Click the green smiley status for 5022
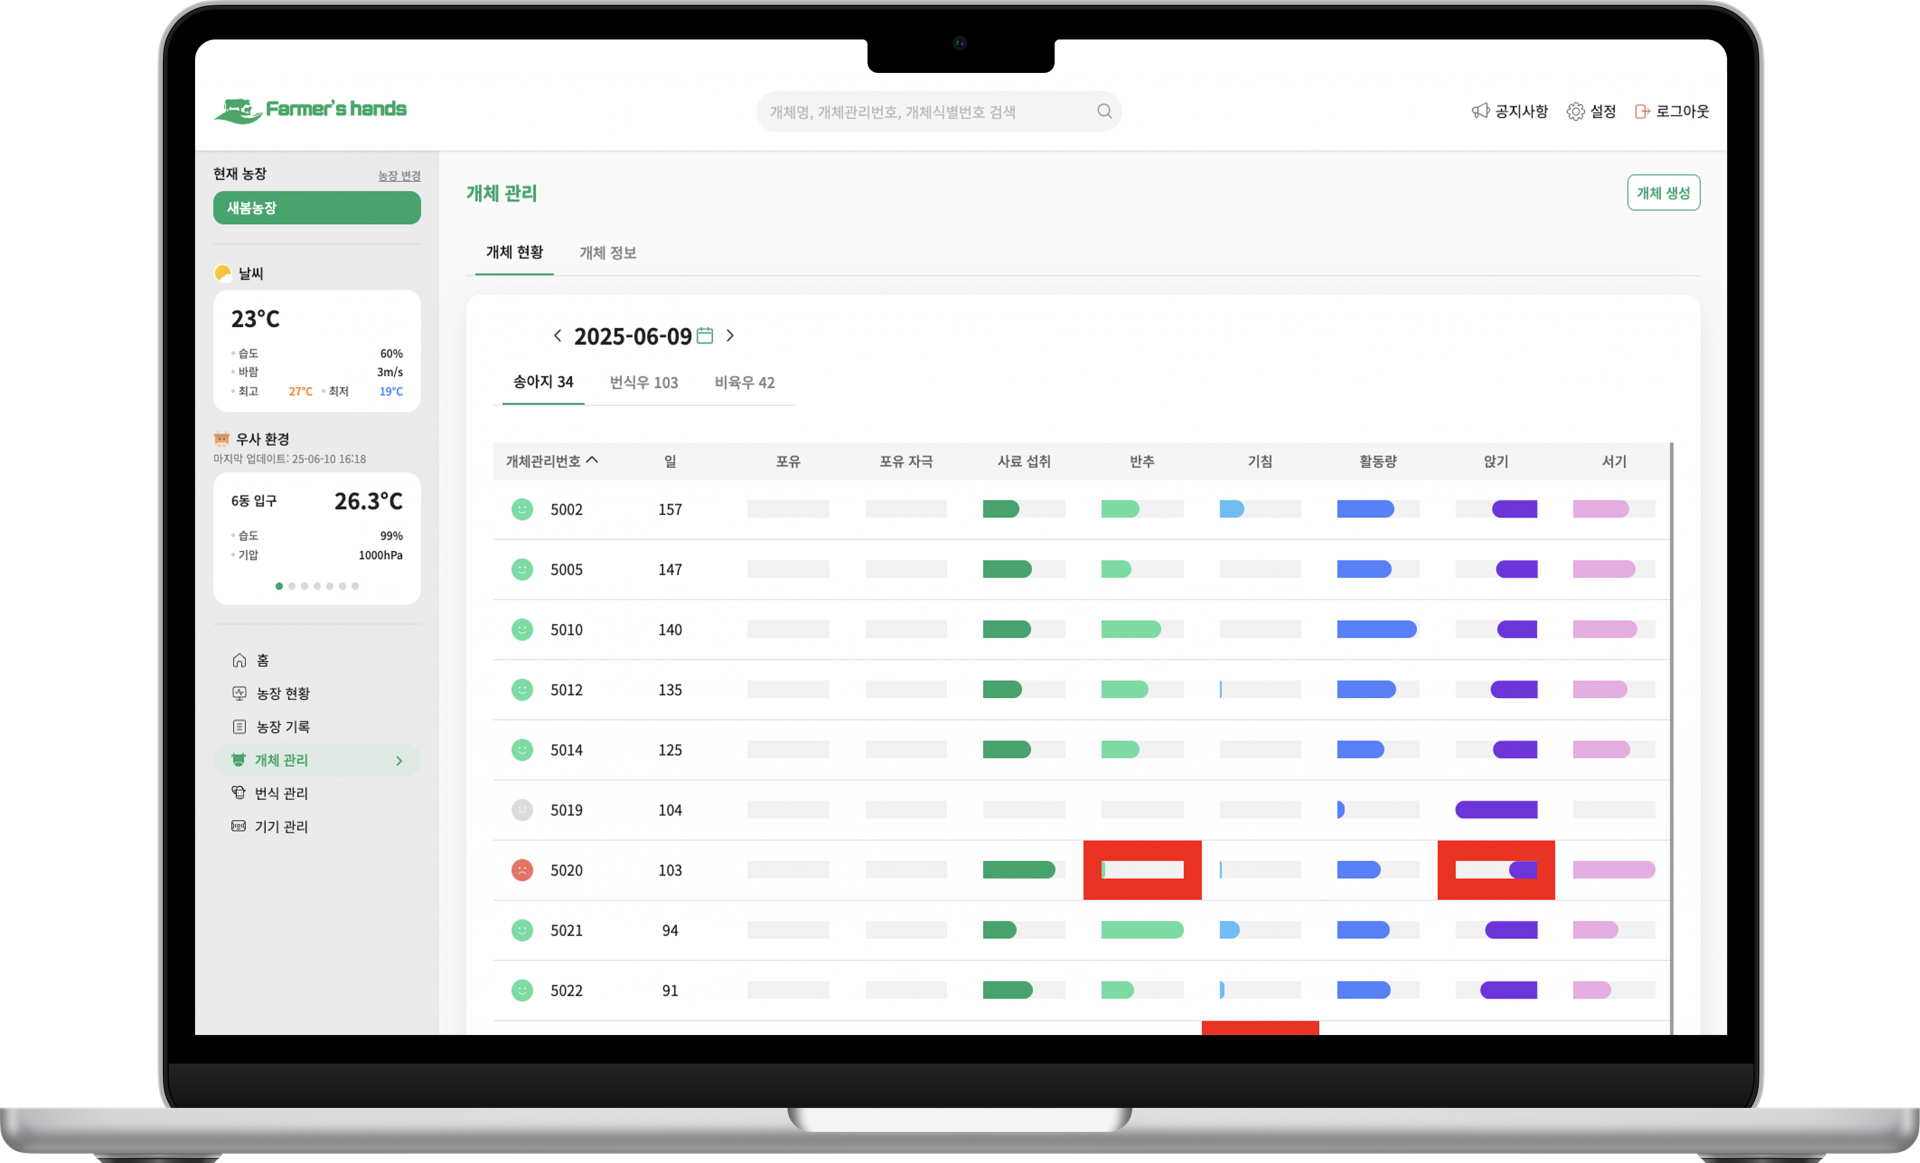Image resolution: width=1920 pixels, height=1163 pixels. [522, 990]
